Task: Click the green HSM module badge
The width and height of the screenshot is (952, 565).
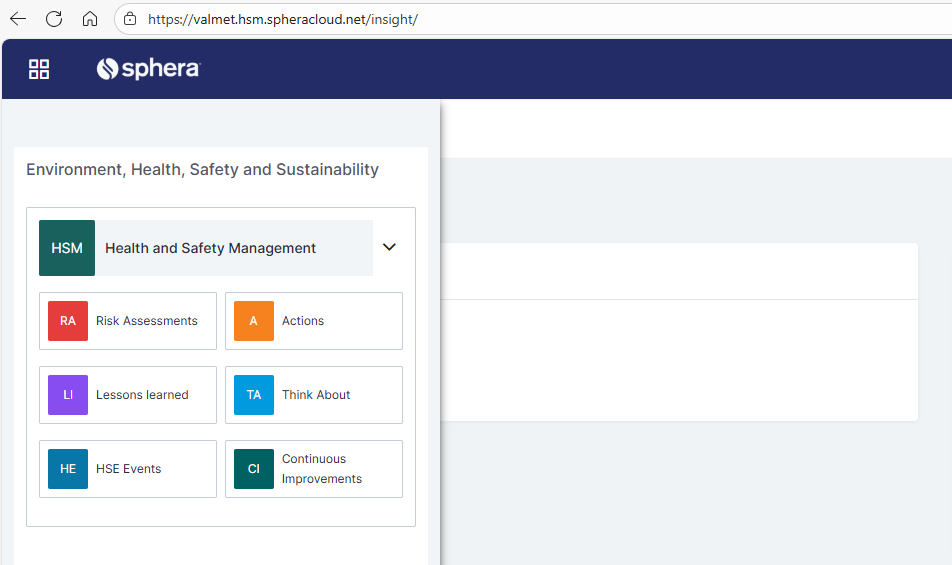Action: point(67,248)
